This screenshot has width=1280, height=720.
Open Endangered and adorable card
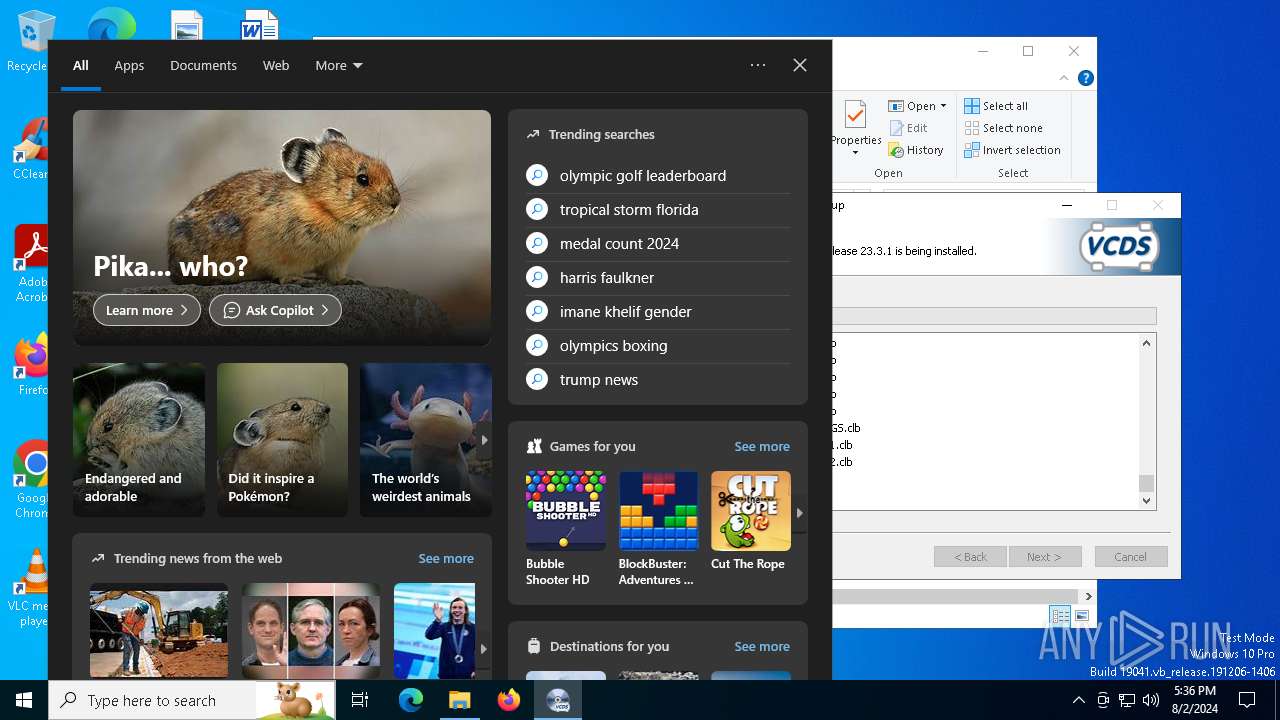[x=139, y=440]
